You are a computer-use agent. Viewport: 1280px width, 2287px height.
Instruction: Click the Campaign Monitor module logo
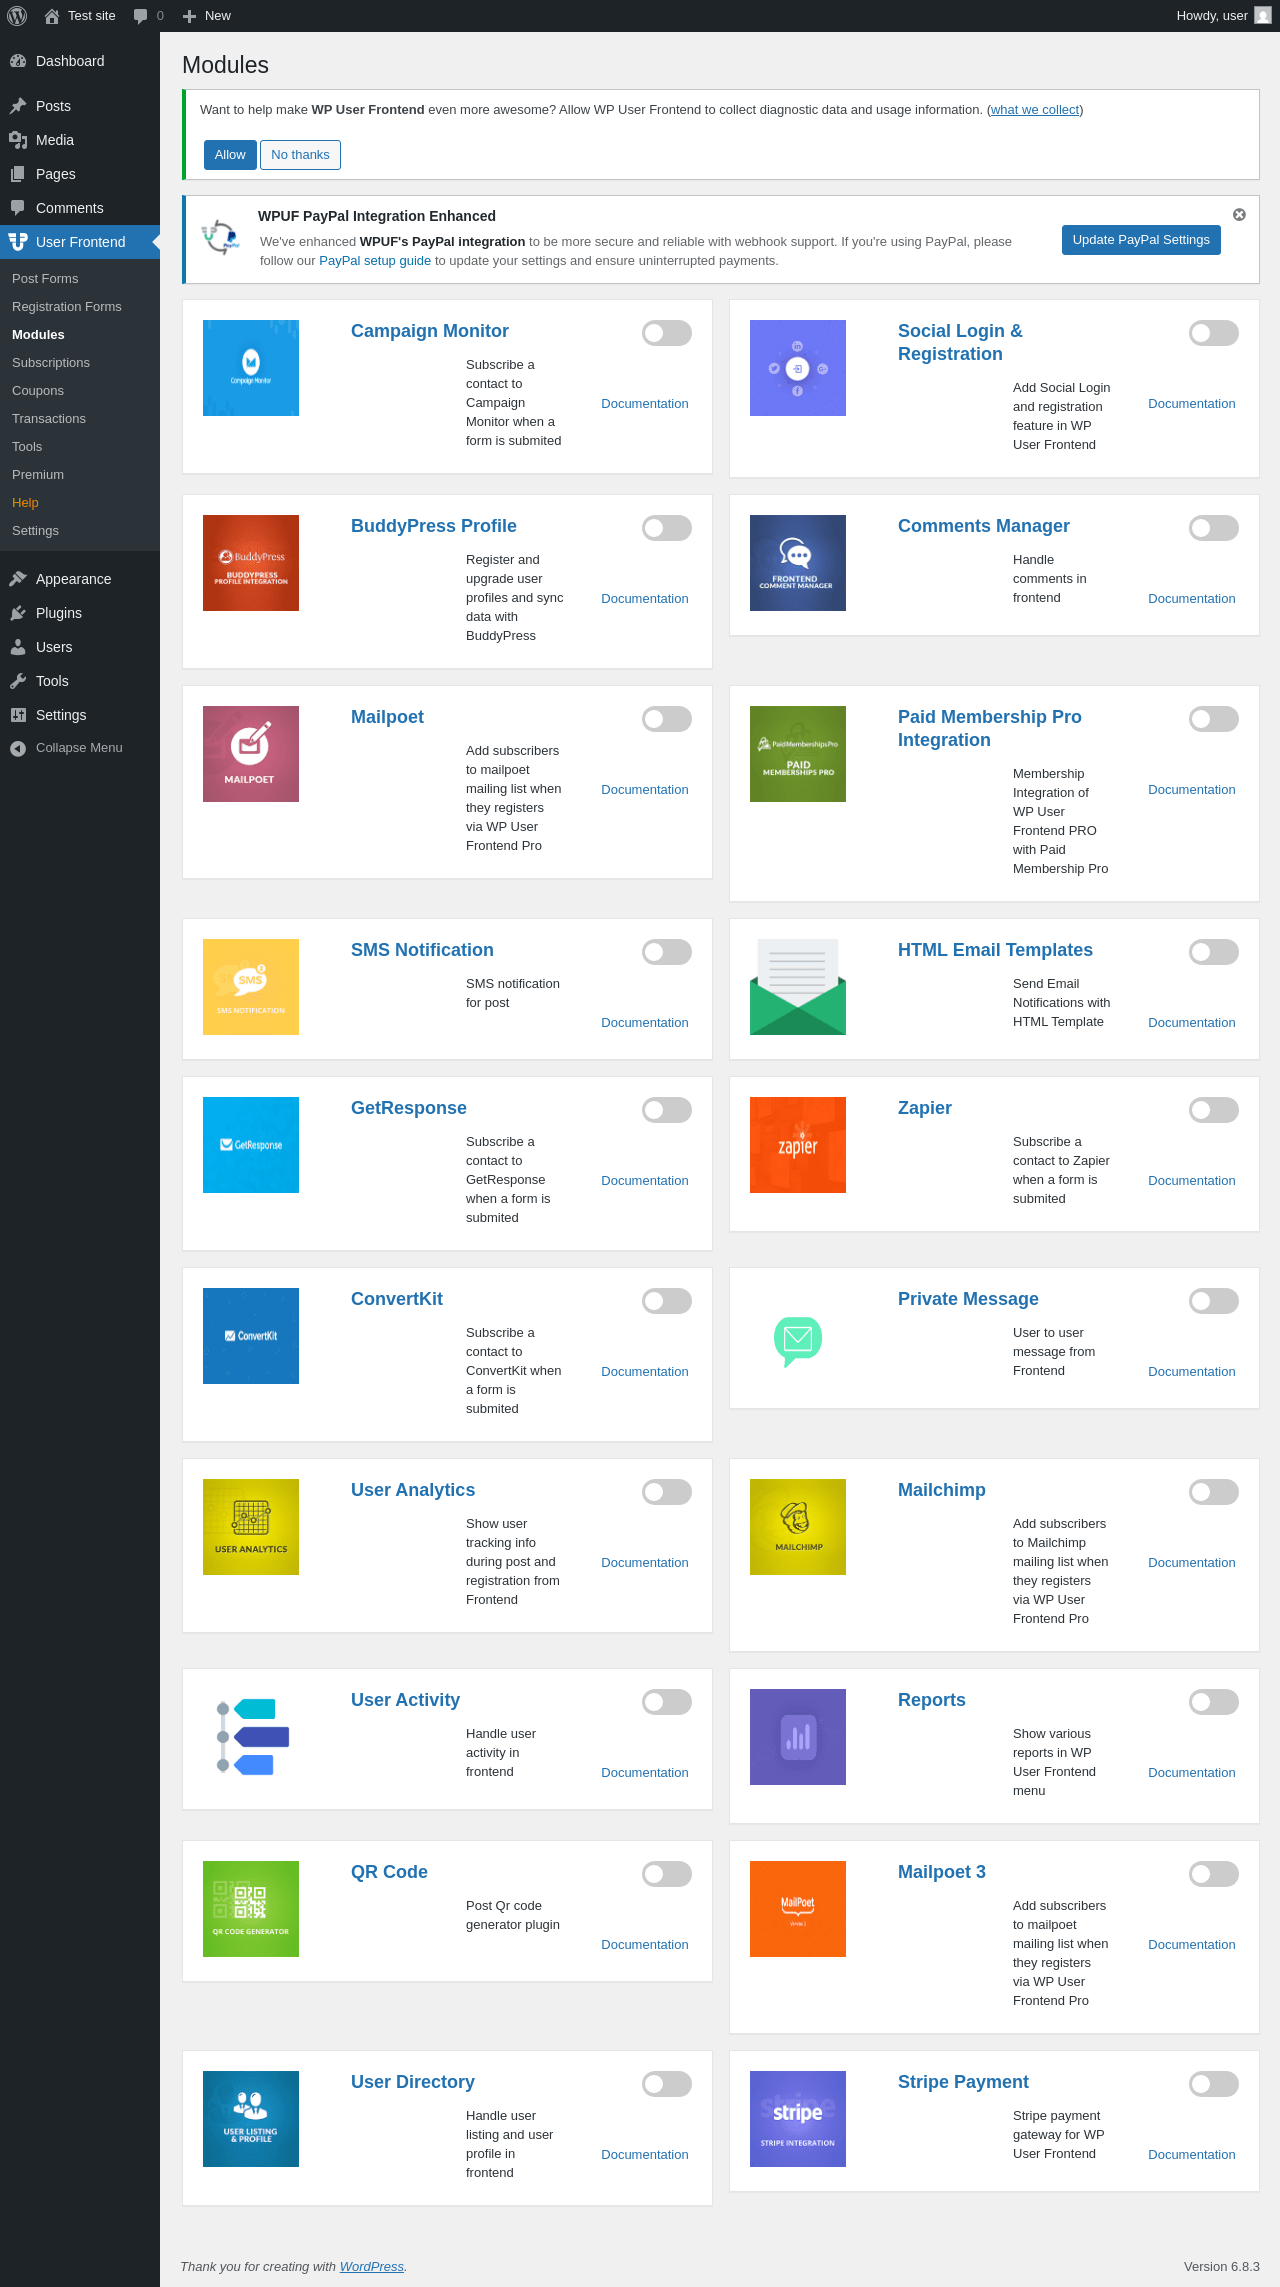(x=251, y=368)
